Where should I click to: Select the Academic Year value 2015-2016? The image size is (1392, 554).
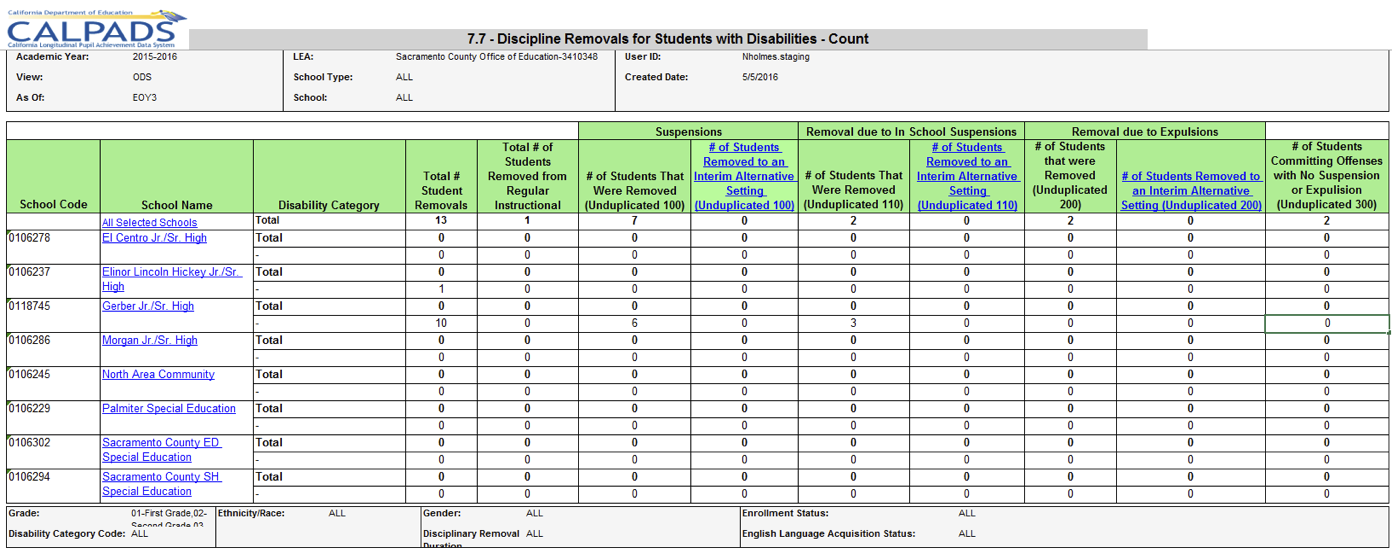click(155, 57)
